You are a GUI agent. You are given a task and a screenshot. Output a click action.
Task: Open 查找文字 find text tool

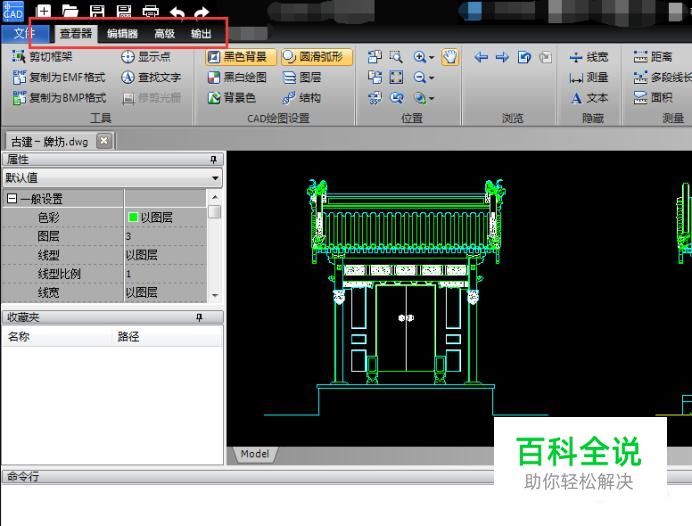(151, 77)
